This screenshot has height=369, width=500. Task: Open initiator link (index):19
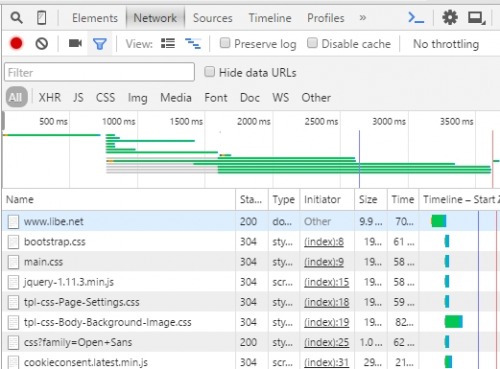click(326, 322)
